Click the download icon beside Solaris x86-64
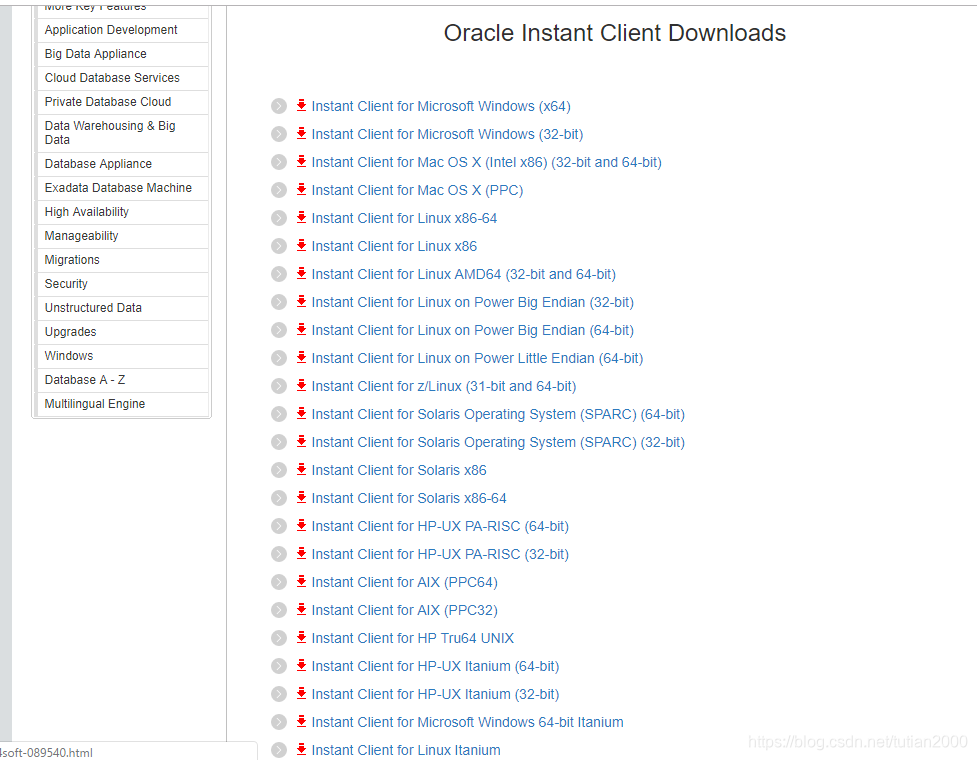 tap(302, 498)
